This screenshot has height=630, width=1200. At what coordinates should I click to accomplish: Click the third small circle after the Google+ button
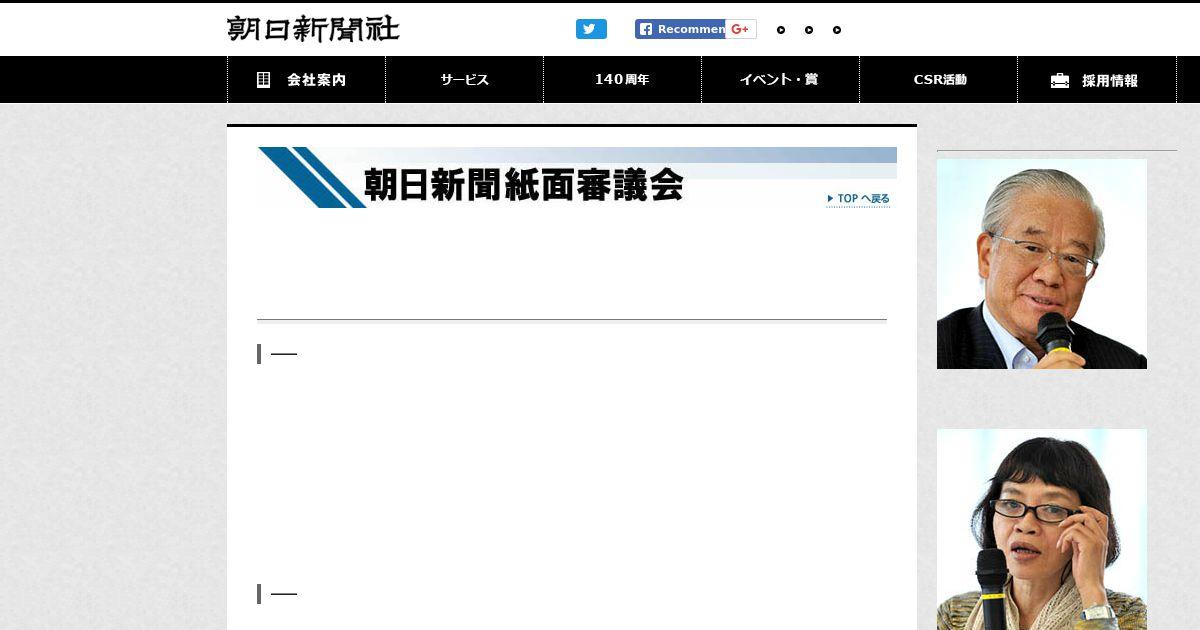(x=837, y=30)
